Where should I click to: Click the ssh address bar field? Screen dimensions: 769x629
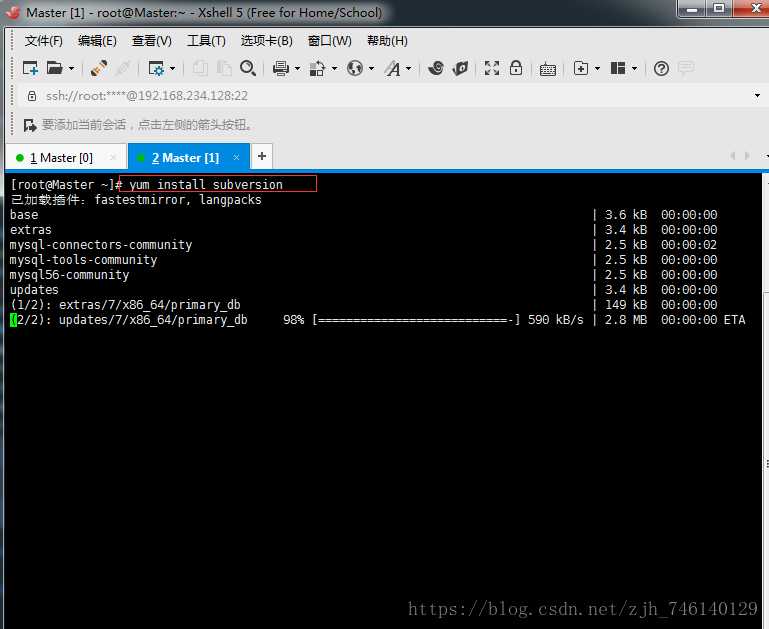click(392, 96)
